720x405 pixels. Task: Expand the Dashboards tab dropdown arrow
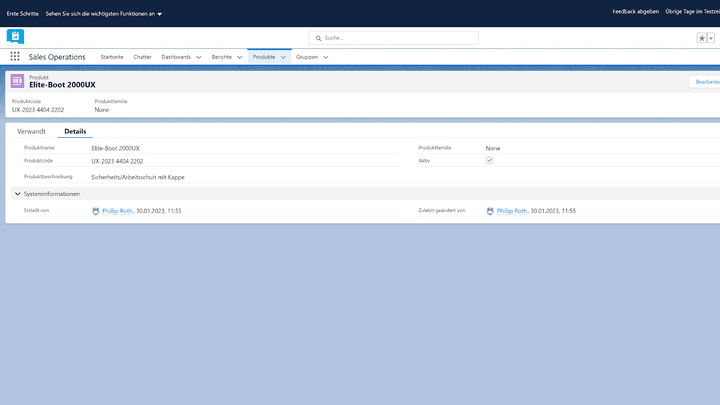point(198,57)
